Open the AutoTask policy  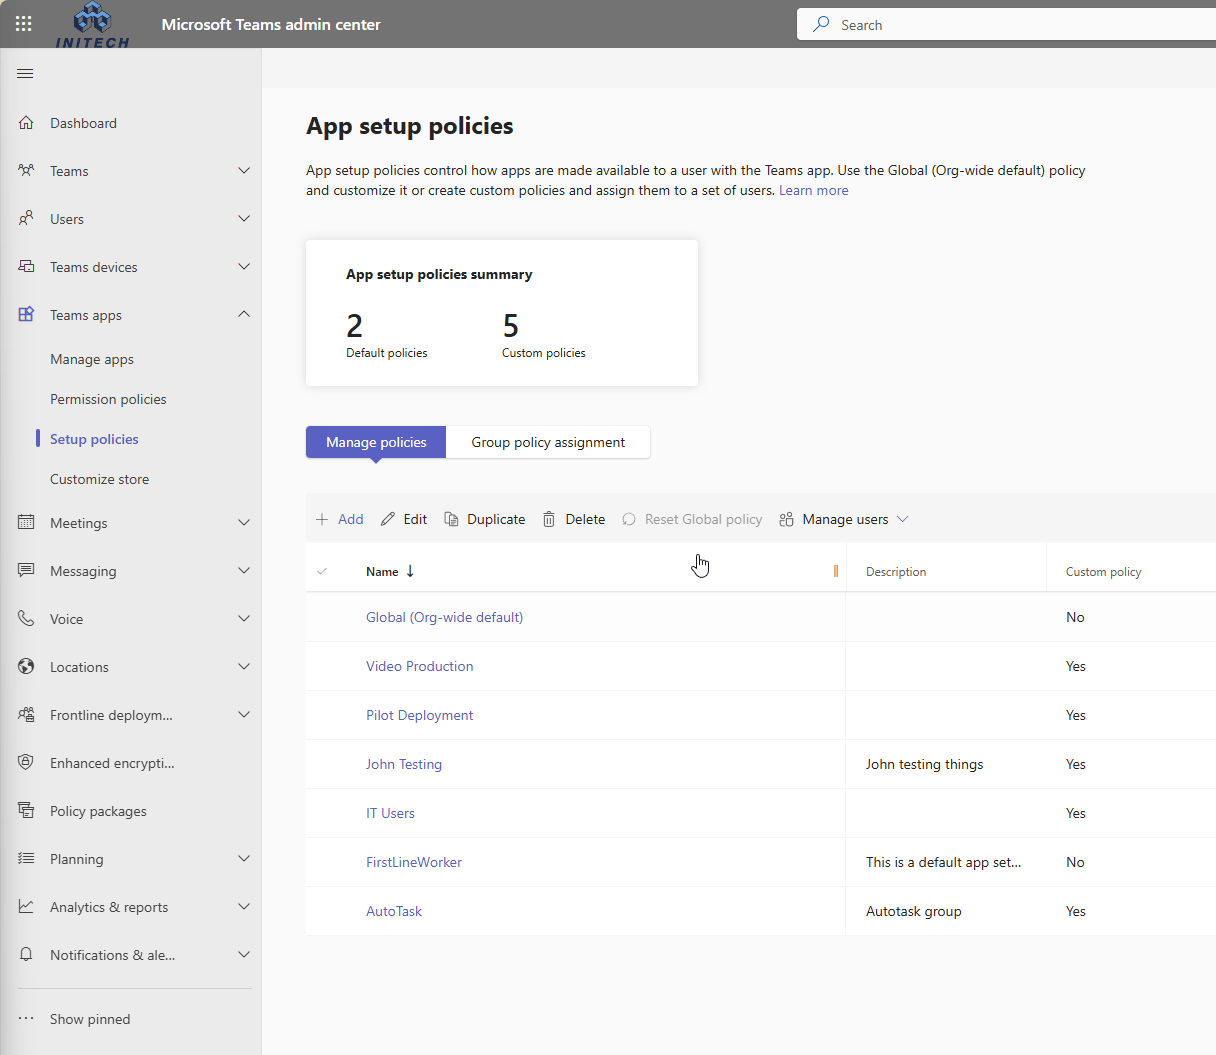[x=394, y=911]
